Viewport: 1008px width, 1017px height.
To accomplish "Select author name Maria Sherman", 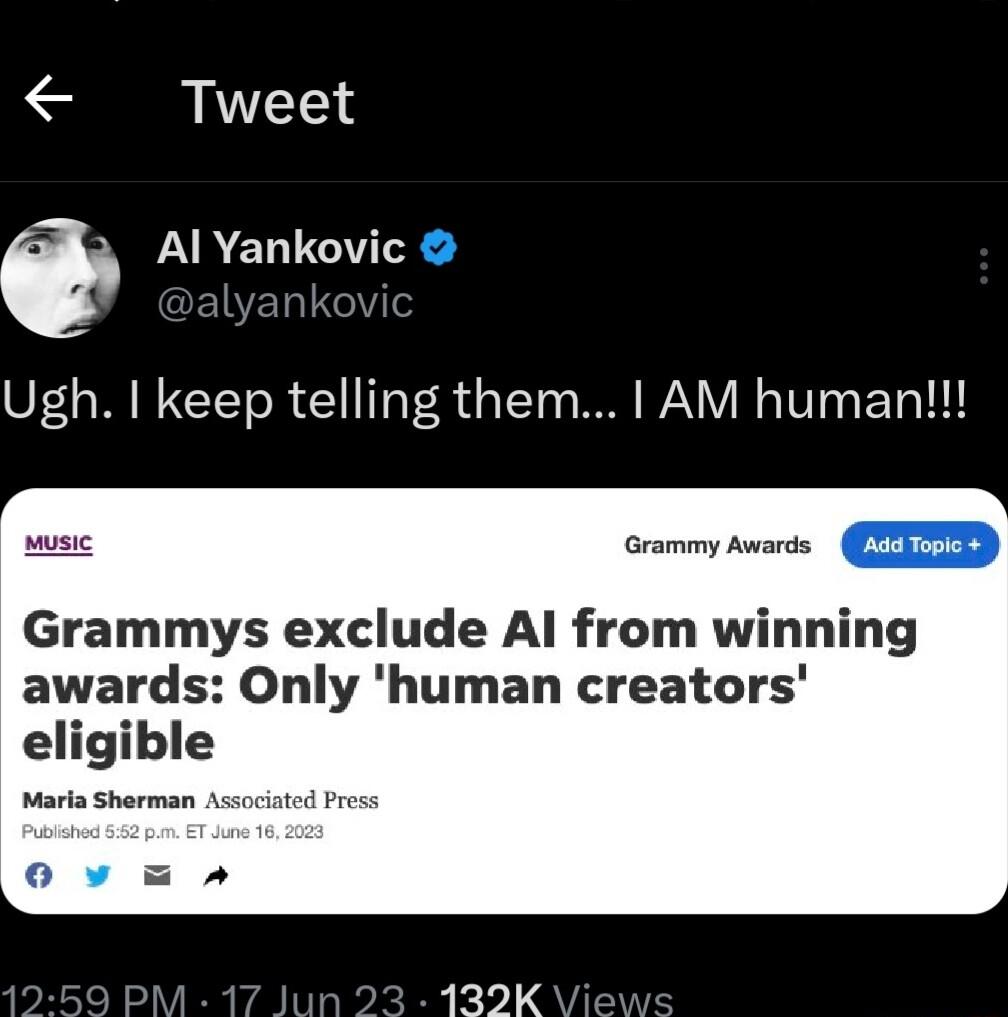I will (105, 800).
